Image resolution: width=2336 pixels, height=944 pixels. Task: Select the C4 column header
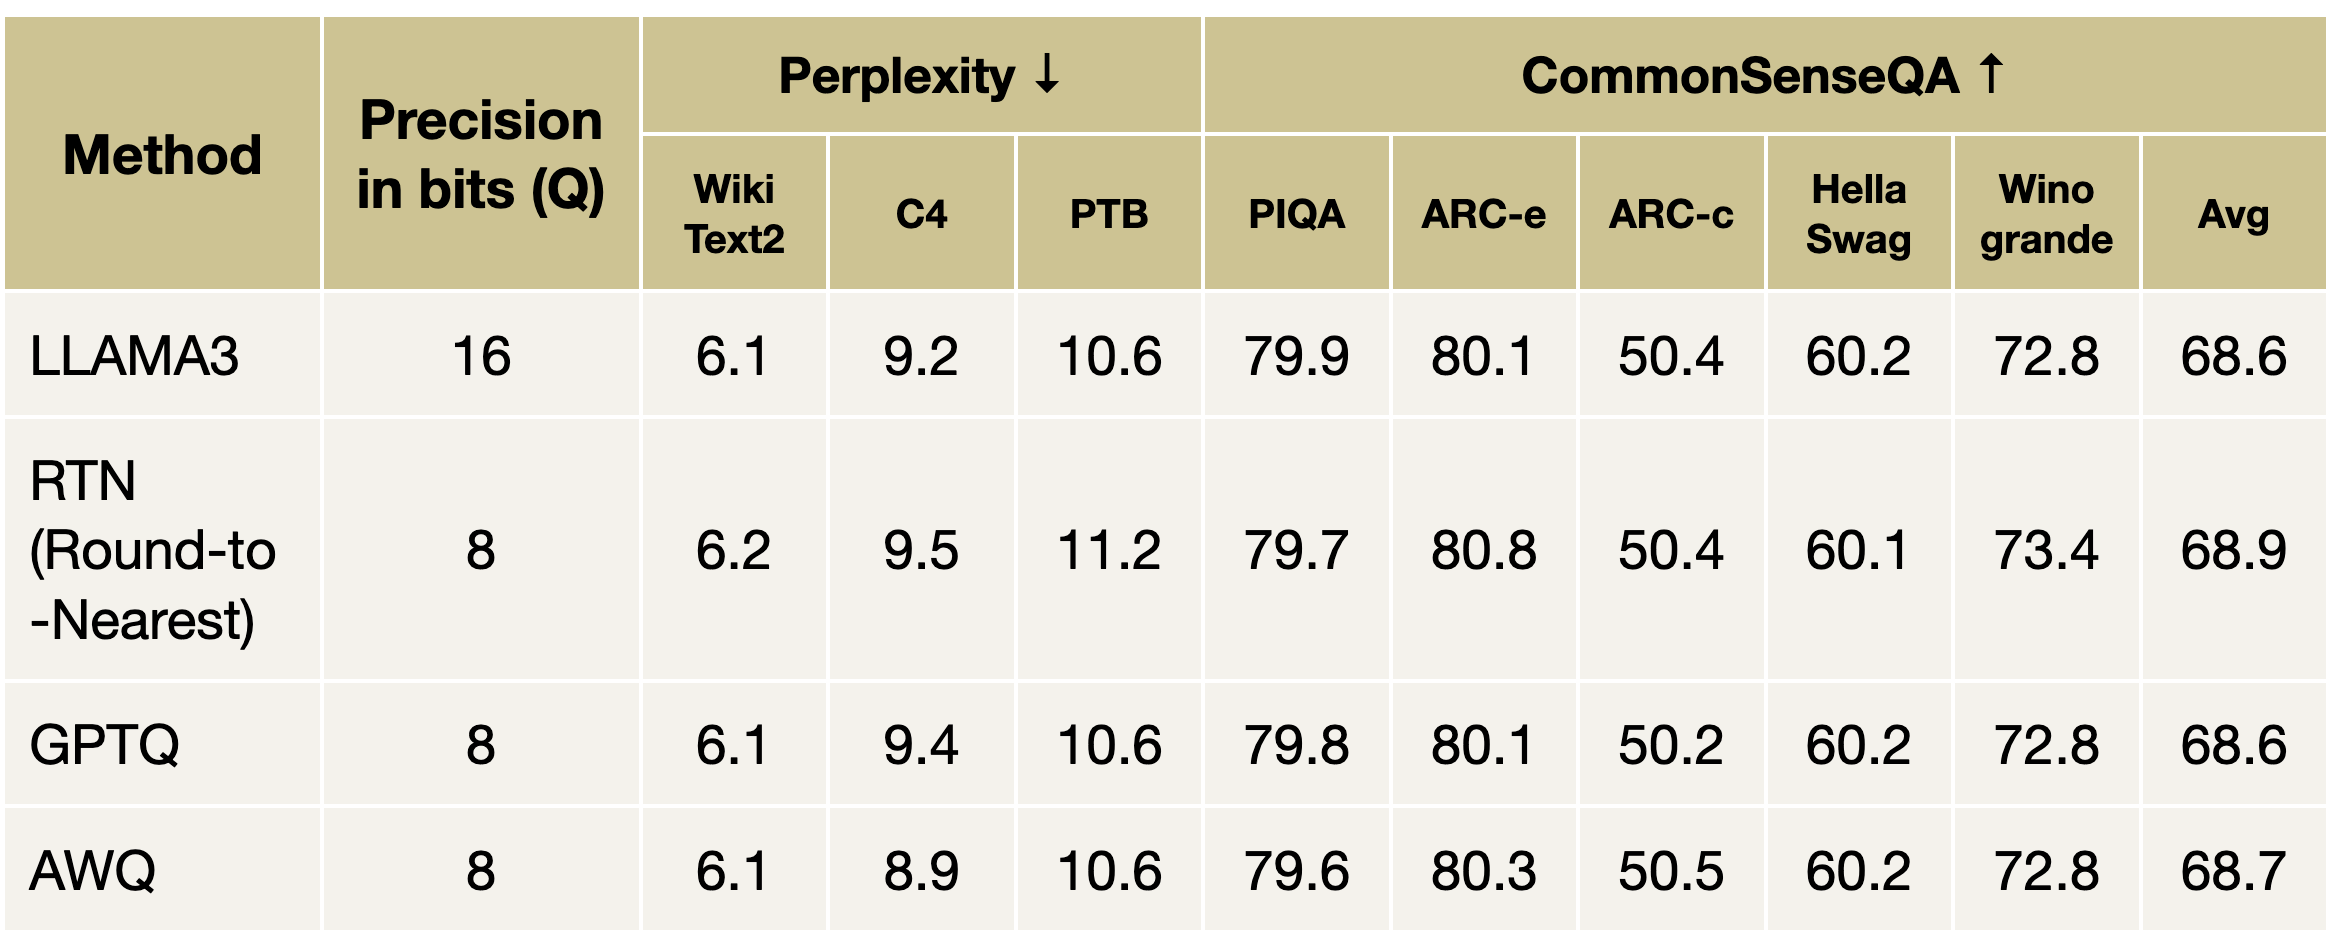921,214
